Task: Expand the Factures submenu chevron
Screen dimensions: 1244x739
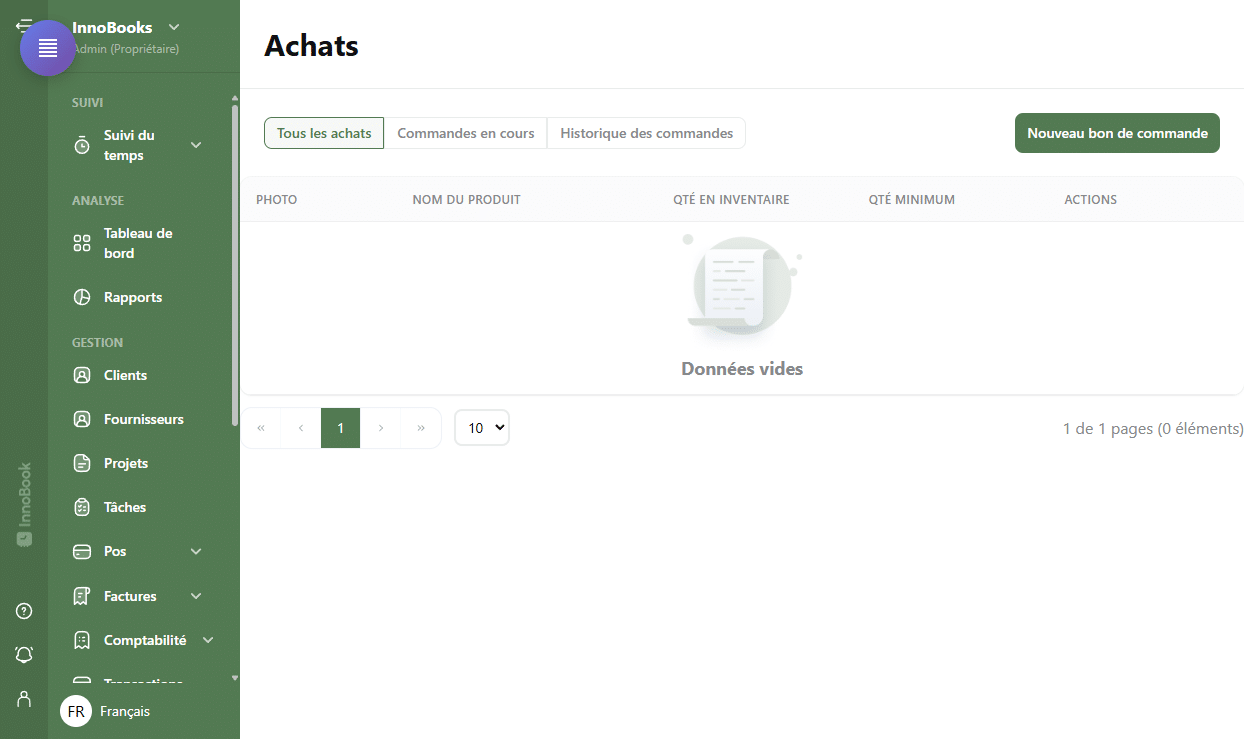Action: [196, 596]
